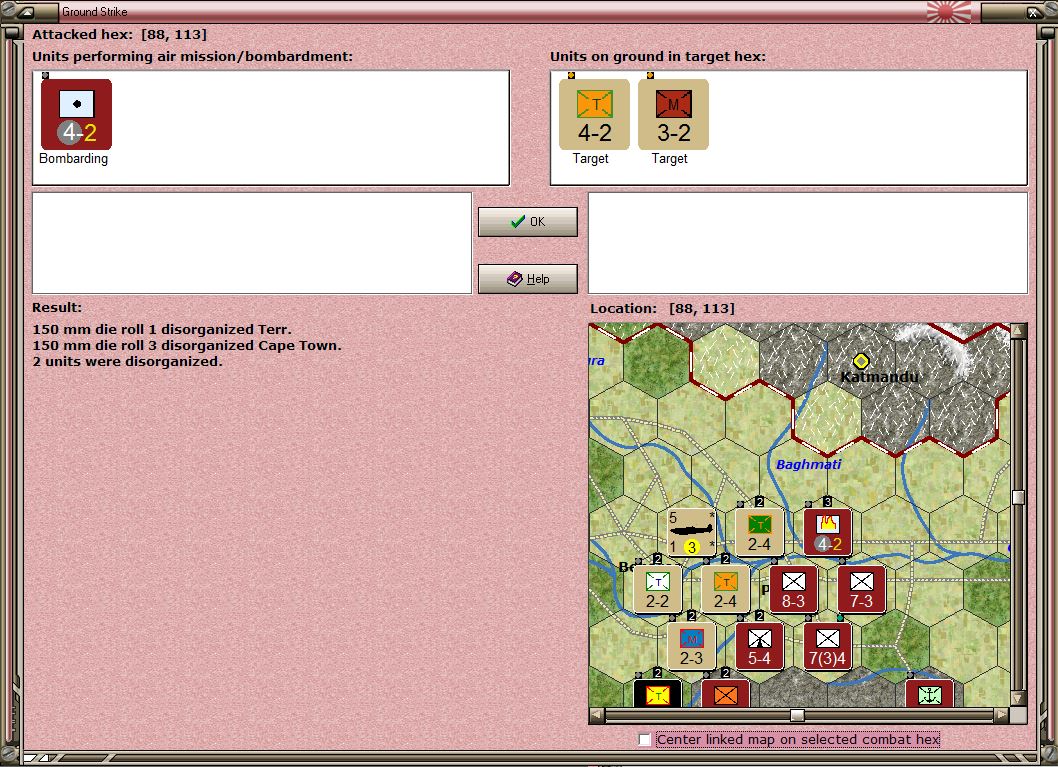Screen dimensions: 1058x767
Task: Select the bombarding 4-2 artillery unit
Action: (76, 115)
